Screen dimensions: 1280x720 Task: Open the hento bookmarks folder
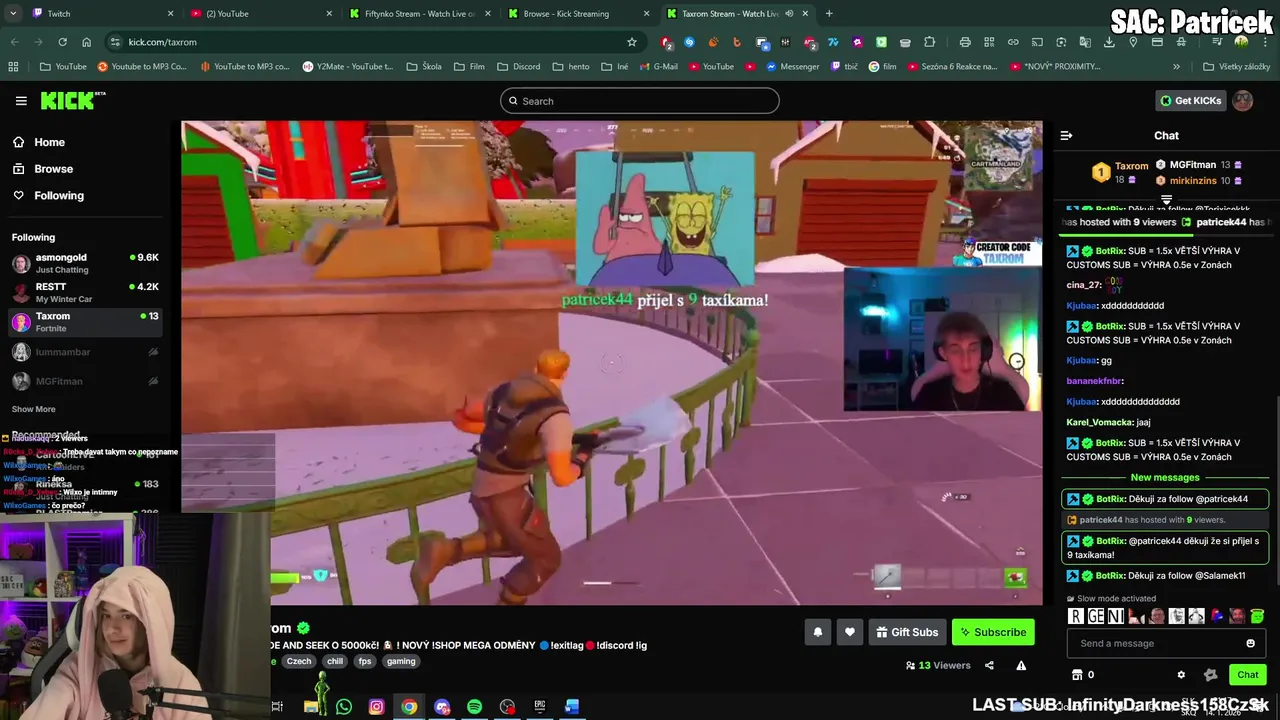tap(571, 67)
